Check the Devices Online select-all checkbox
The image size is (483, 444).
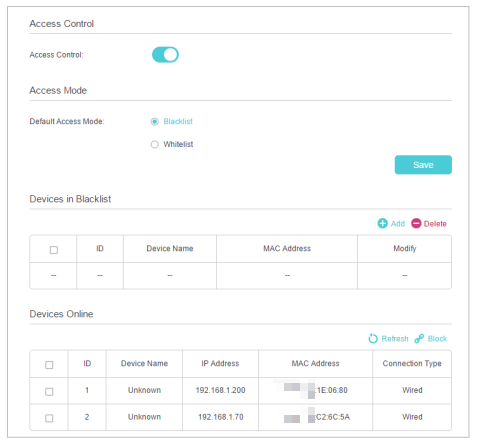coord(49,365)
